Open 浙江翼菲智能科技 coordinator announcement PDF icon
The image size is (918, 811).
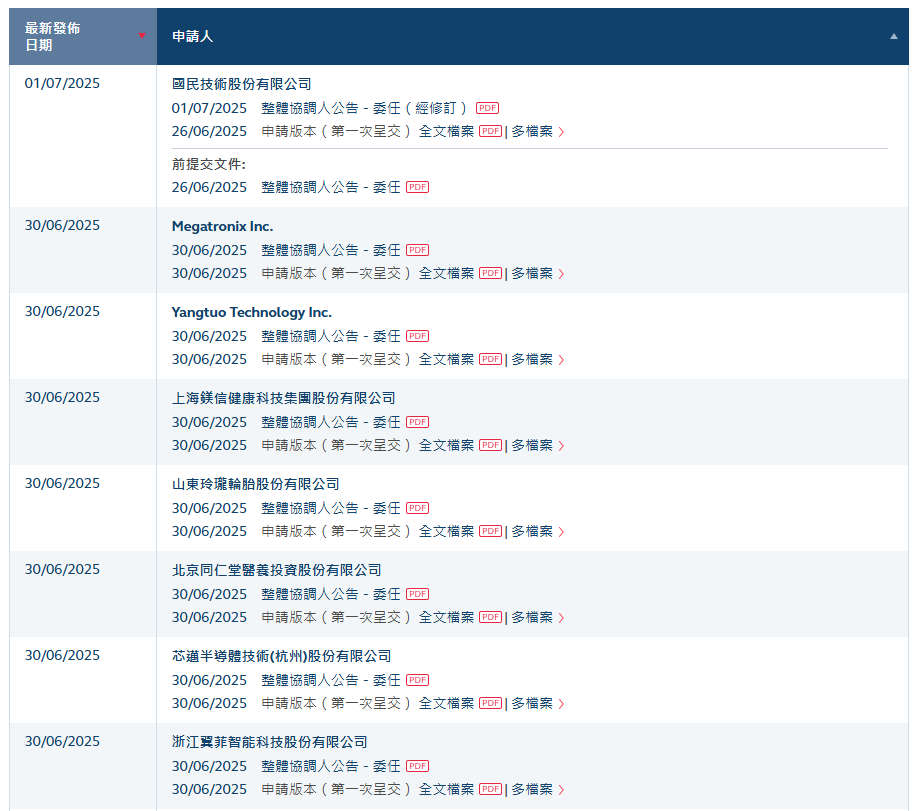tap(417, 766)
